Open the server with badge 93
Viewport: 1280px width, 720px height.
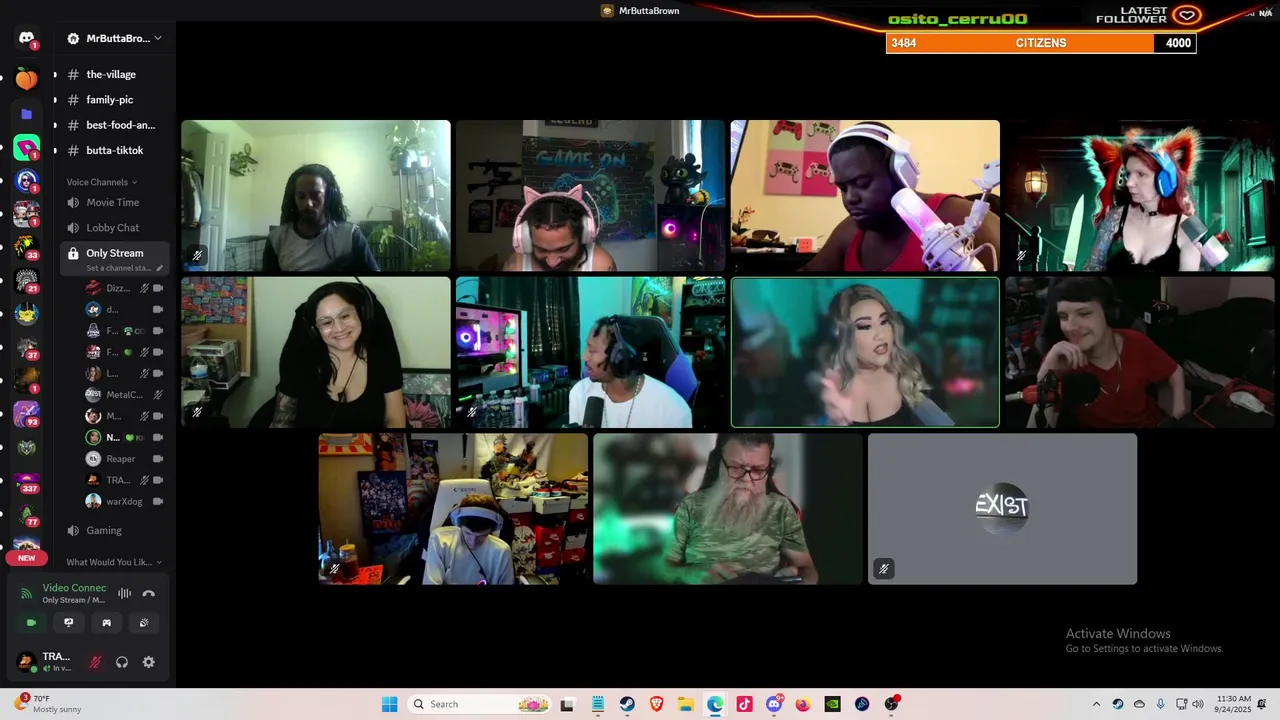[x=27, y=413]
